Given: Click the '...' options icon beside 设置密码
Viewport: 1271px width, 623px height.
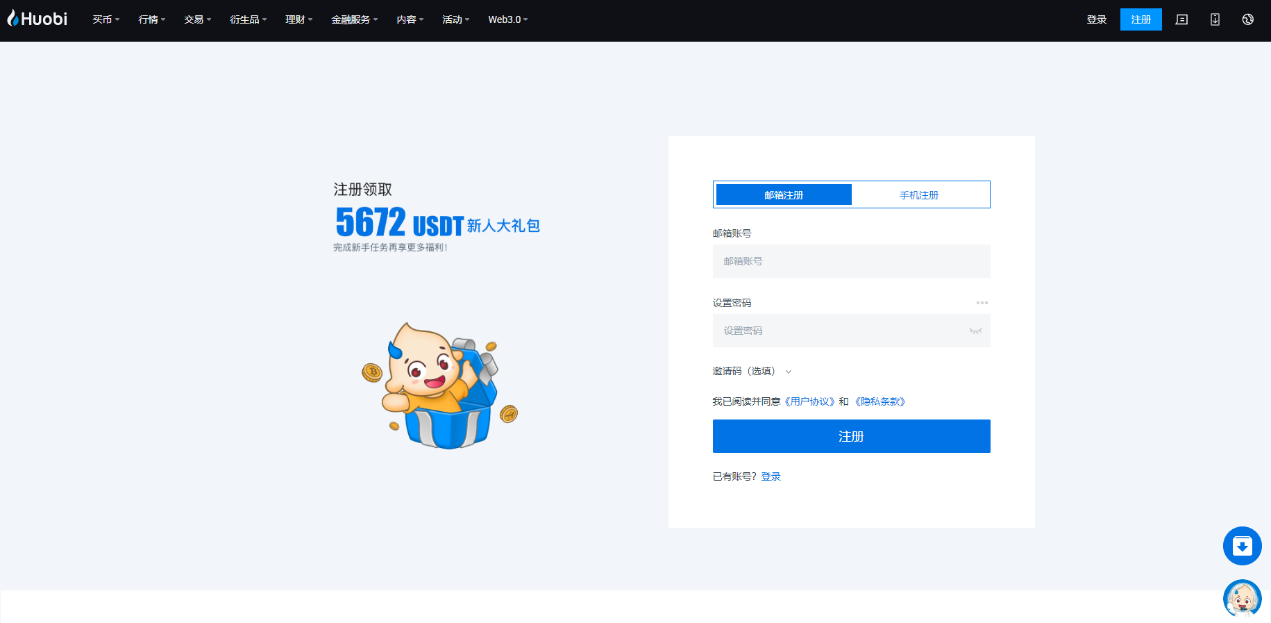Looking at the screenshot, I should [x=982, y=302].
